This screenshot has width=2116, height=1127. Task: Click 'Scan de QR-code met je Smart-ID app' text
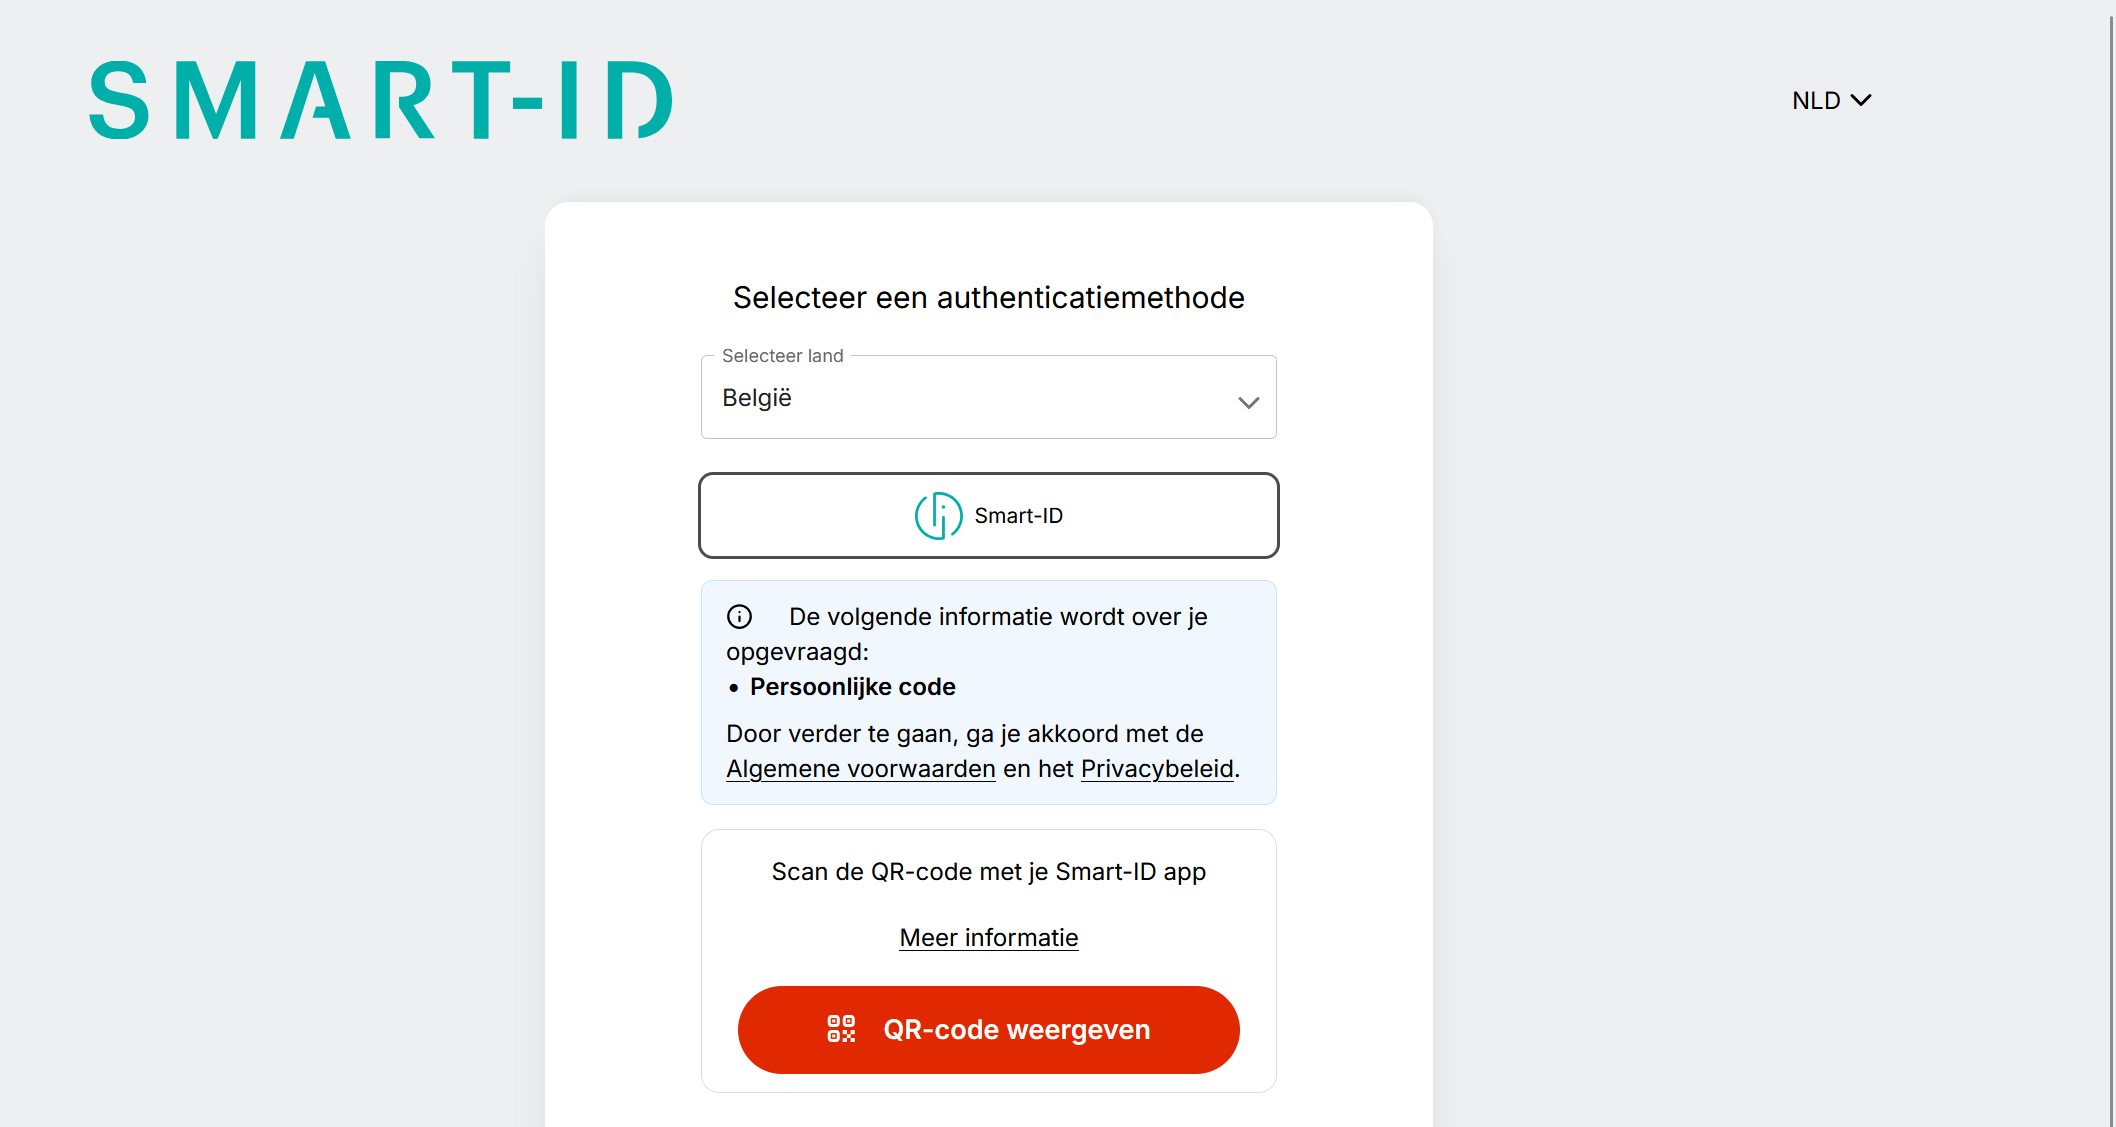click(x=988, y=872)
